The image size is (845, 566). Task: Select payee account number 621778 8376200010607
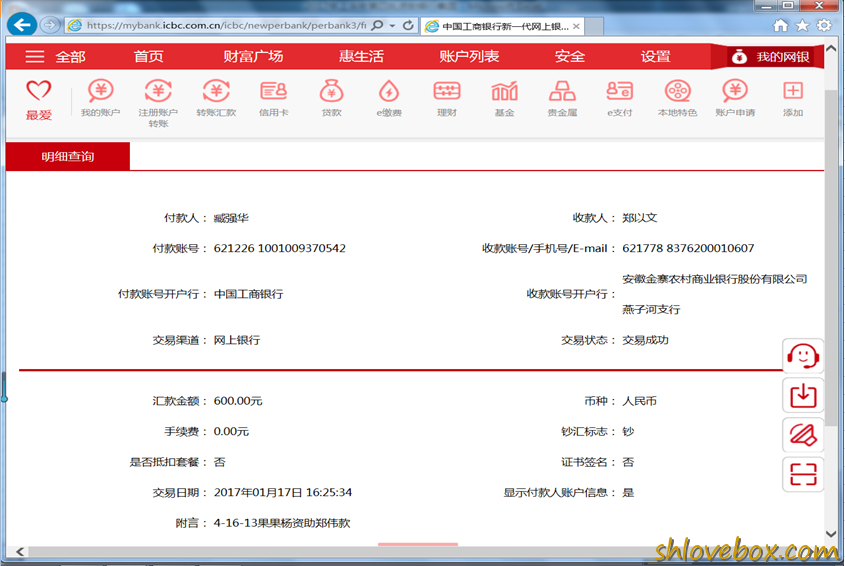(688, 249)
